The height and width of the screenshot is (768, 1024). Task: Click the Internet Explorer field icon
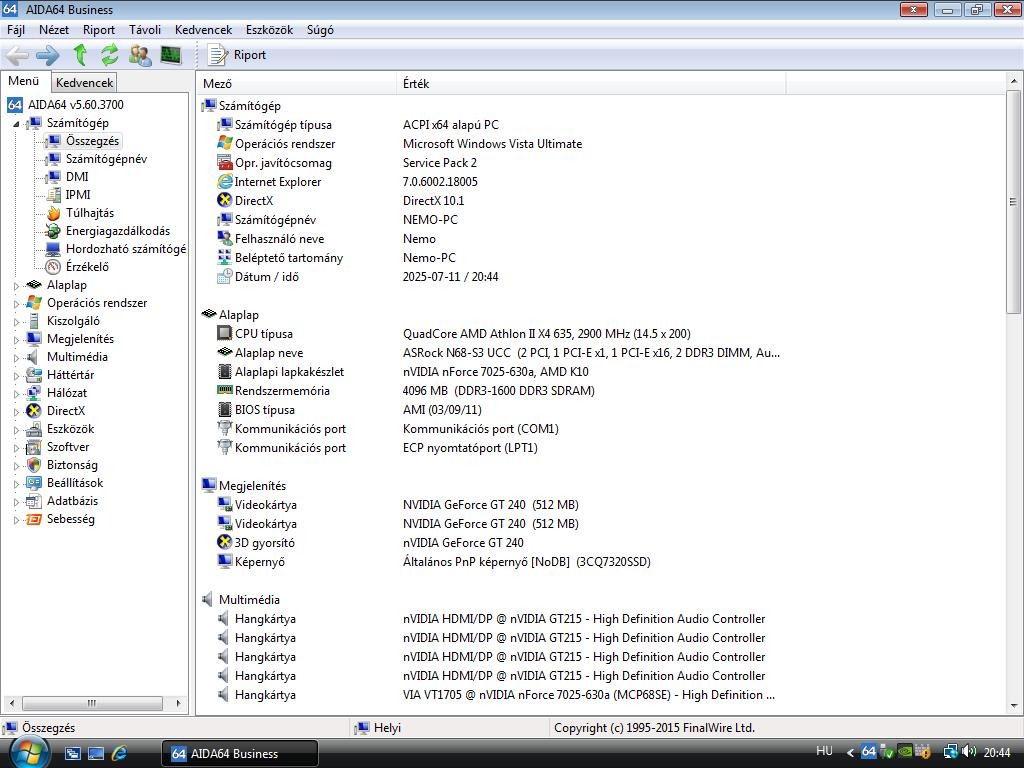tap(225, 182)
